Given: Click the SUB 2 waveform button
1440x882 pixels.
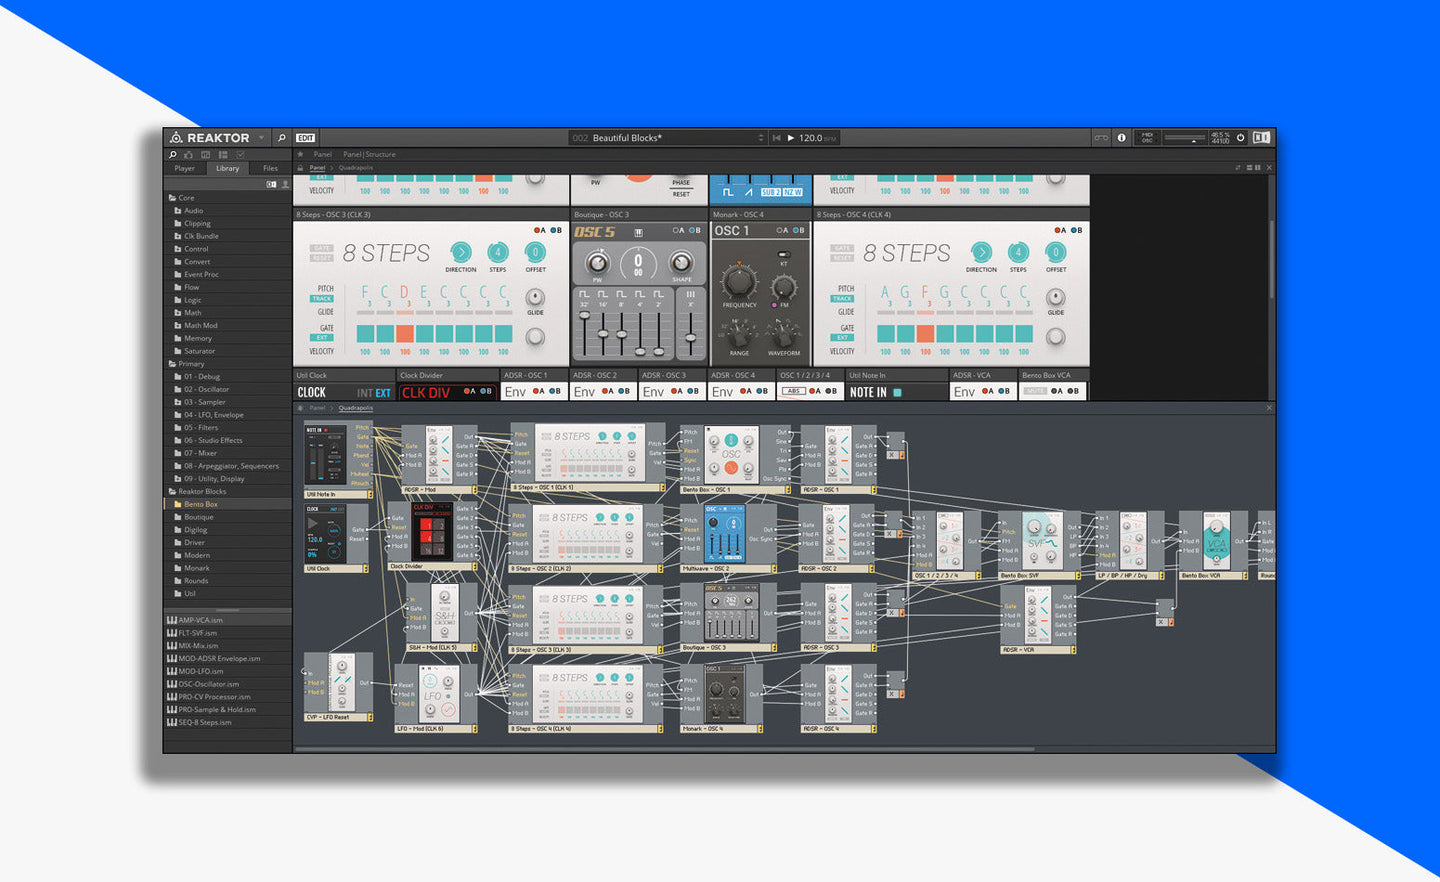Looking at the screenshot, I should click(770, 192).
